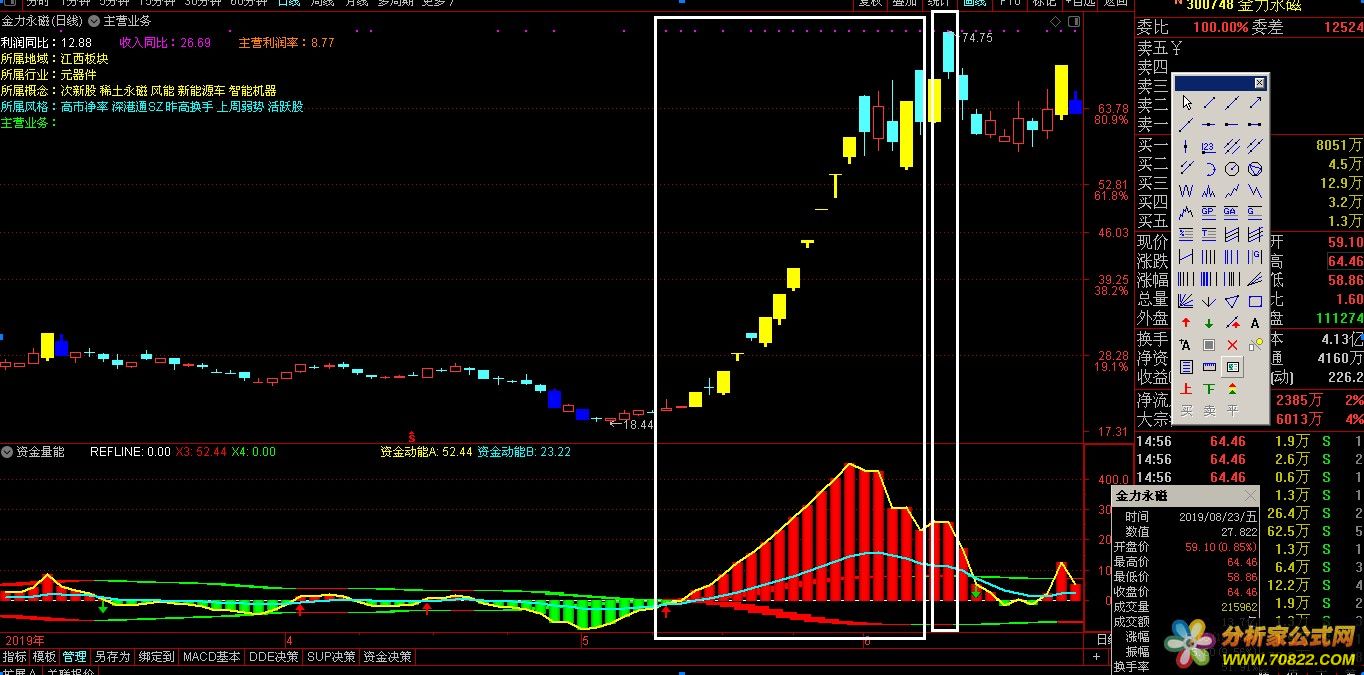Viewport: 1364px width, 675px height.
Task: Select the GP golden ratio line tool
Action: (1208, 211)
